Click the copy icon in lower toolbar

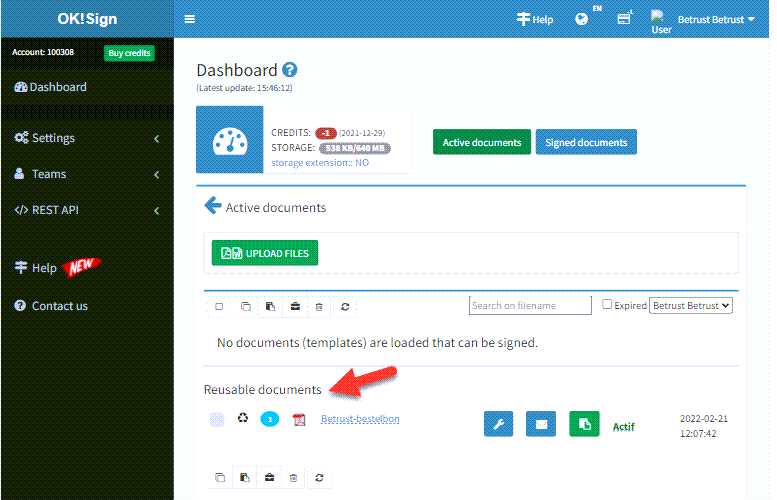coord(220,478)
